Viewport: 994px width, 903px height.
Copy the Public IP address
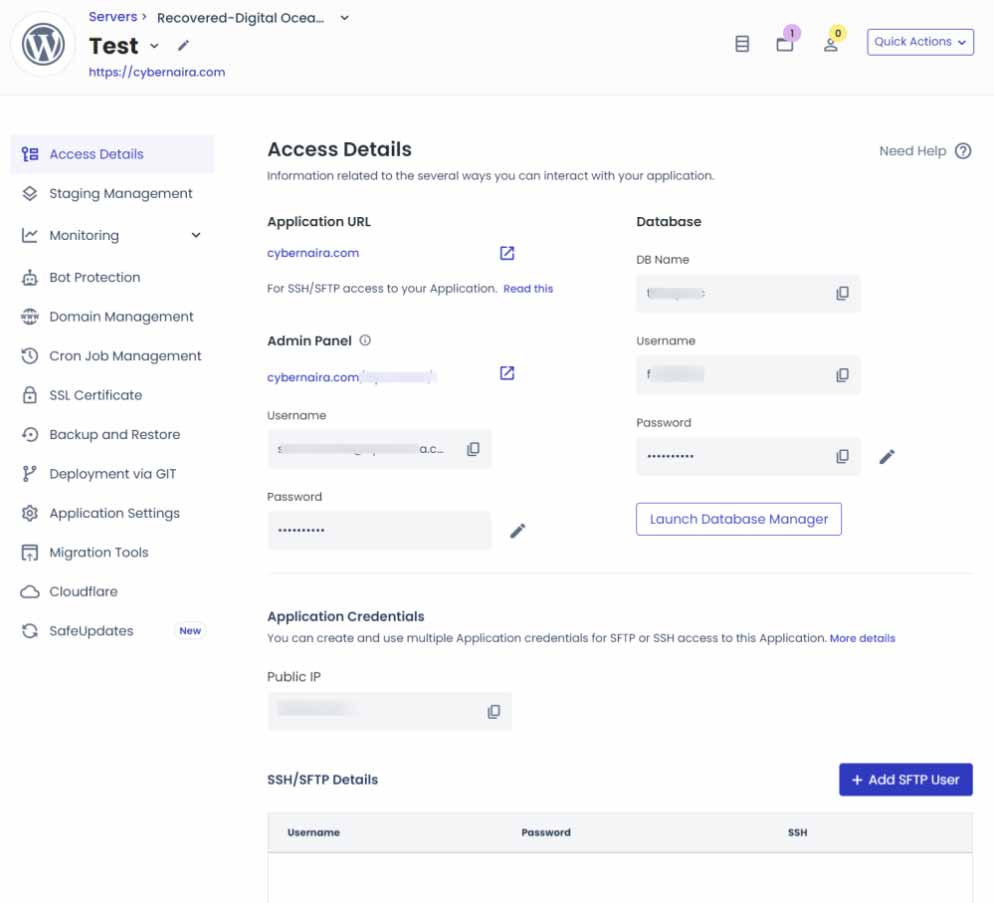(x=493, y=711)
